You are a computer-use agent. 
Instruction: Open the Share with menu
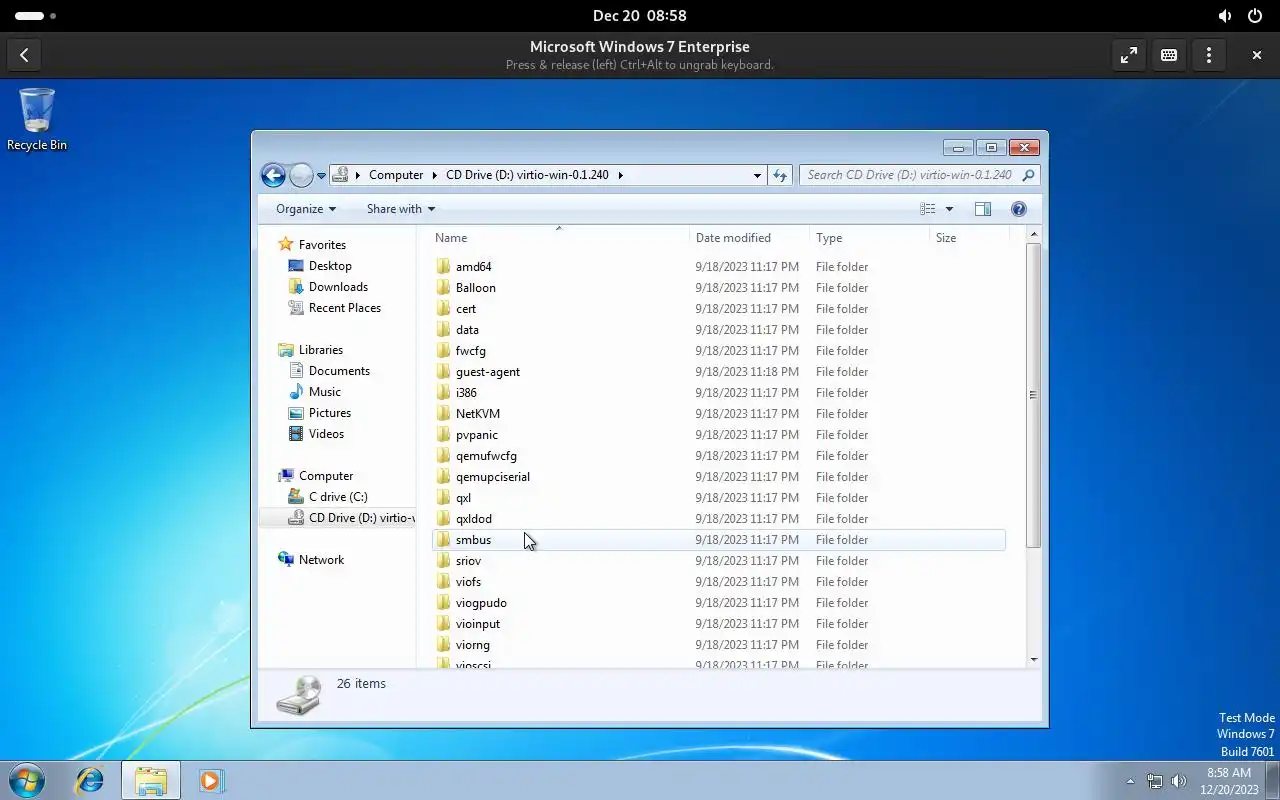pyautogui.click(x=401, y=209)
